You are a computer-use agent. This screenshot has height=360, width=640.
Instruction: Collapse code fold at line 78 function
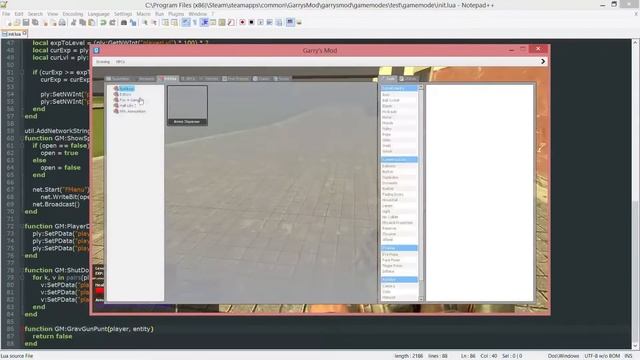[x=22, y=270]
